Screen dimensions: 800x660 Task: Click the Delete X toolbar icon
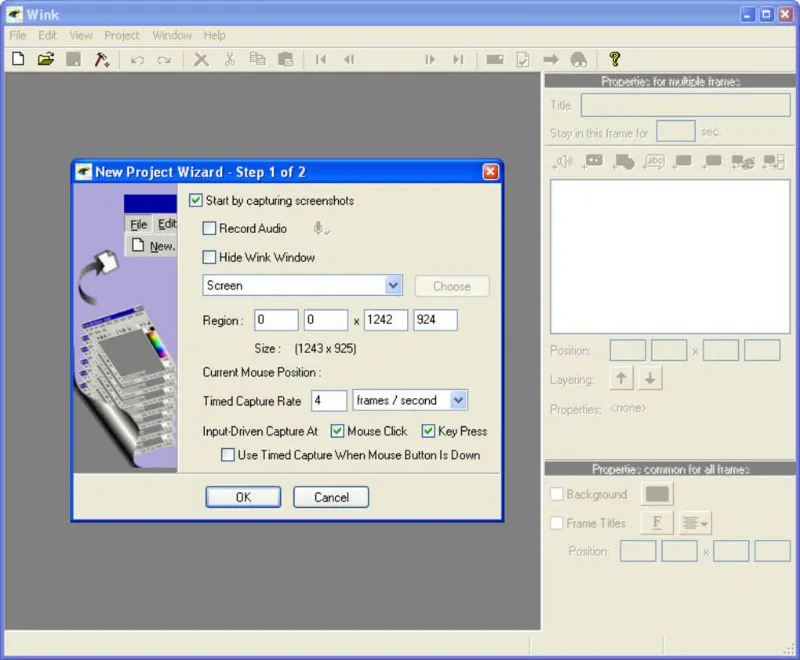click(x=201, y=60)
